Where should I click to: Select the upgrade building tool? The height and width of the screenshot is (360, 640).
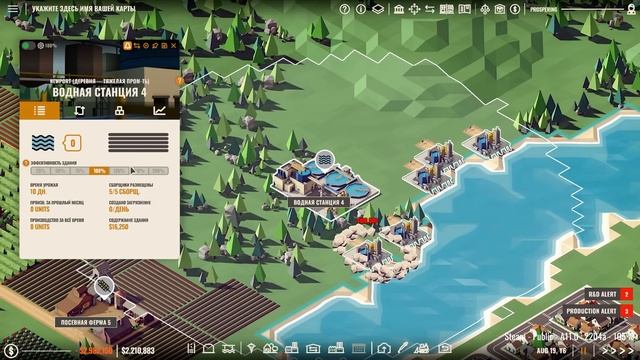click(384, 348)
